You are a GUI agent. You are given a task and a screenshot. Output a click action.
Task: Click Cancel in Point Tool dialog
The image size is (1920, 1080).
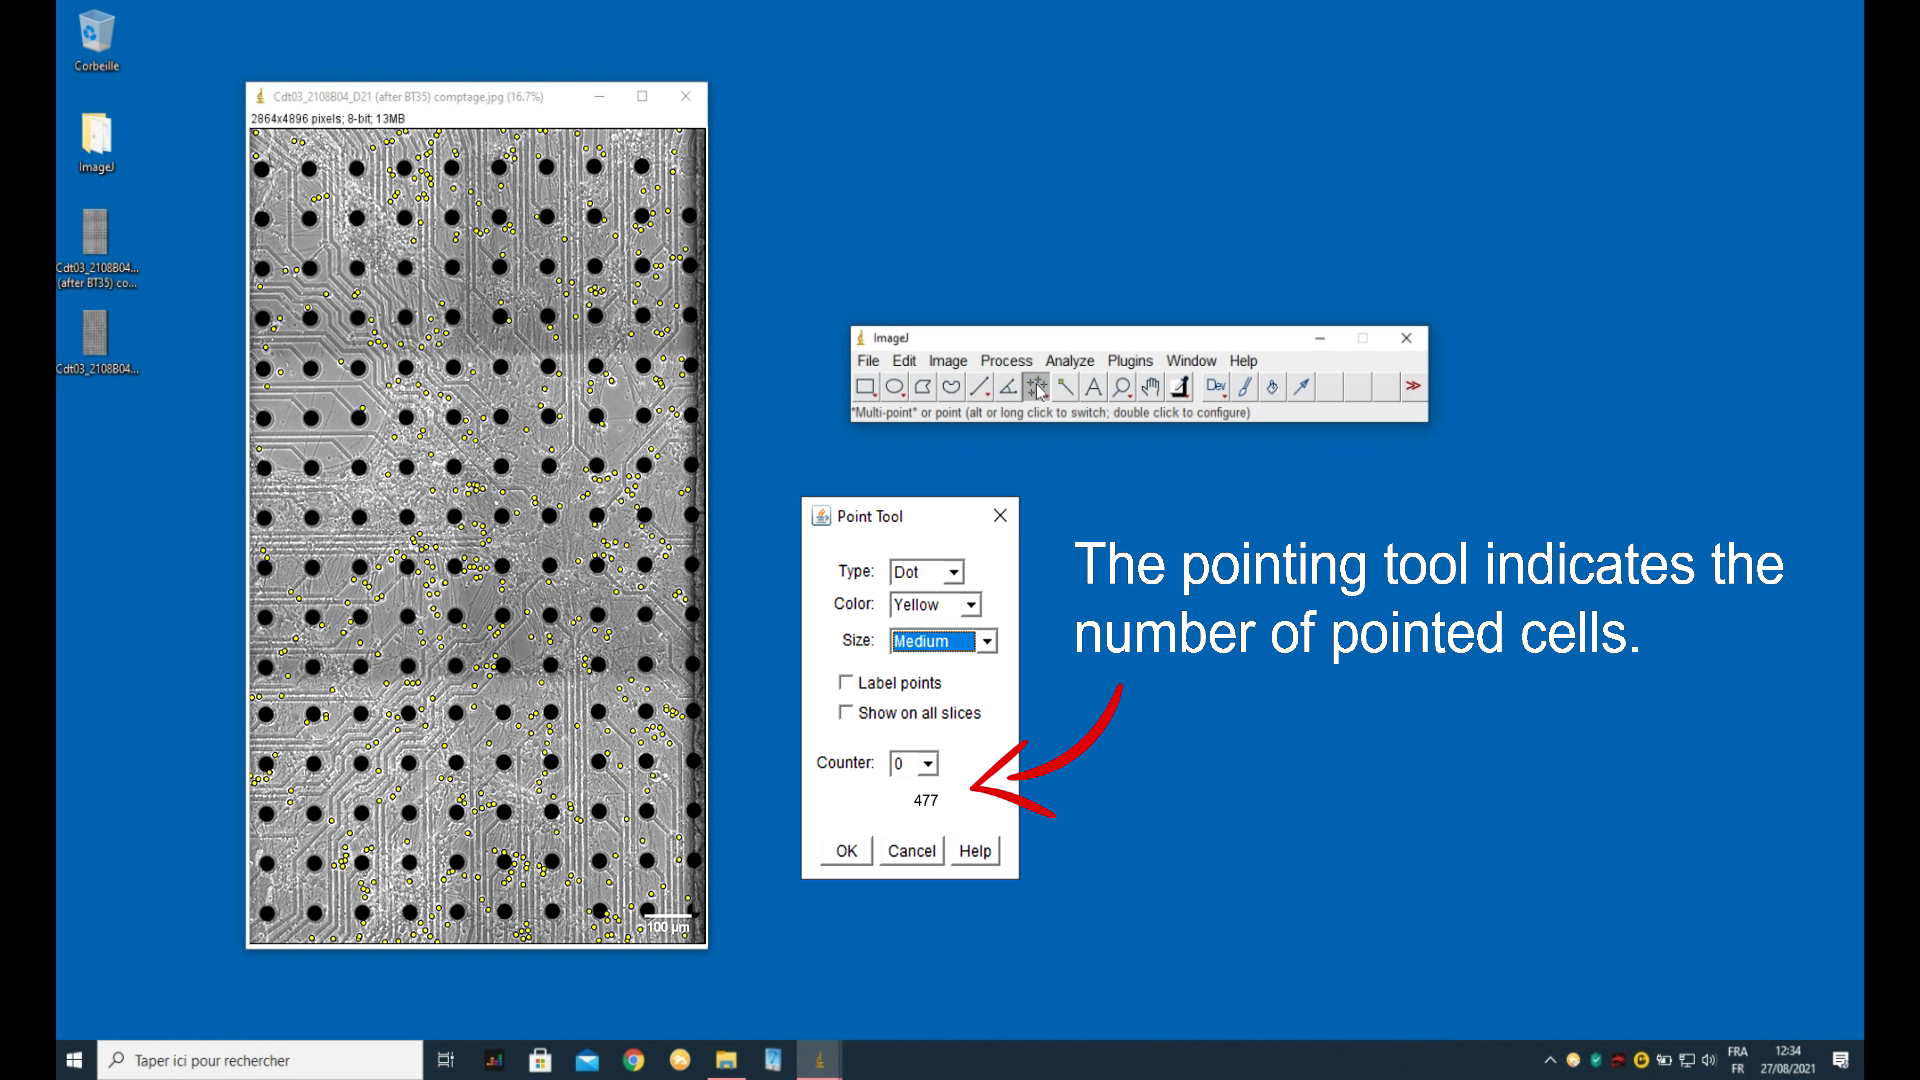(911, 851)
